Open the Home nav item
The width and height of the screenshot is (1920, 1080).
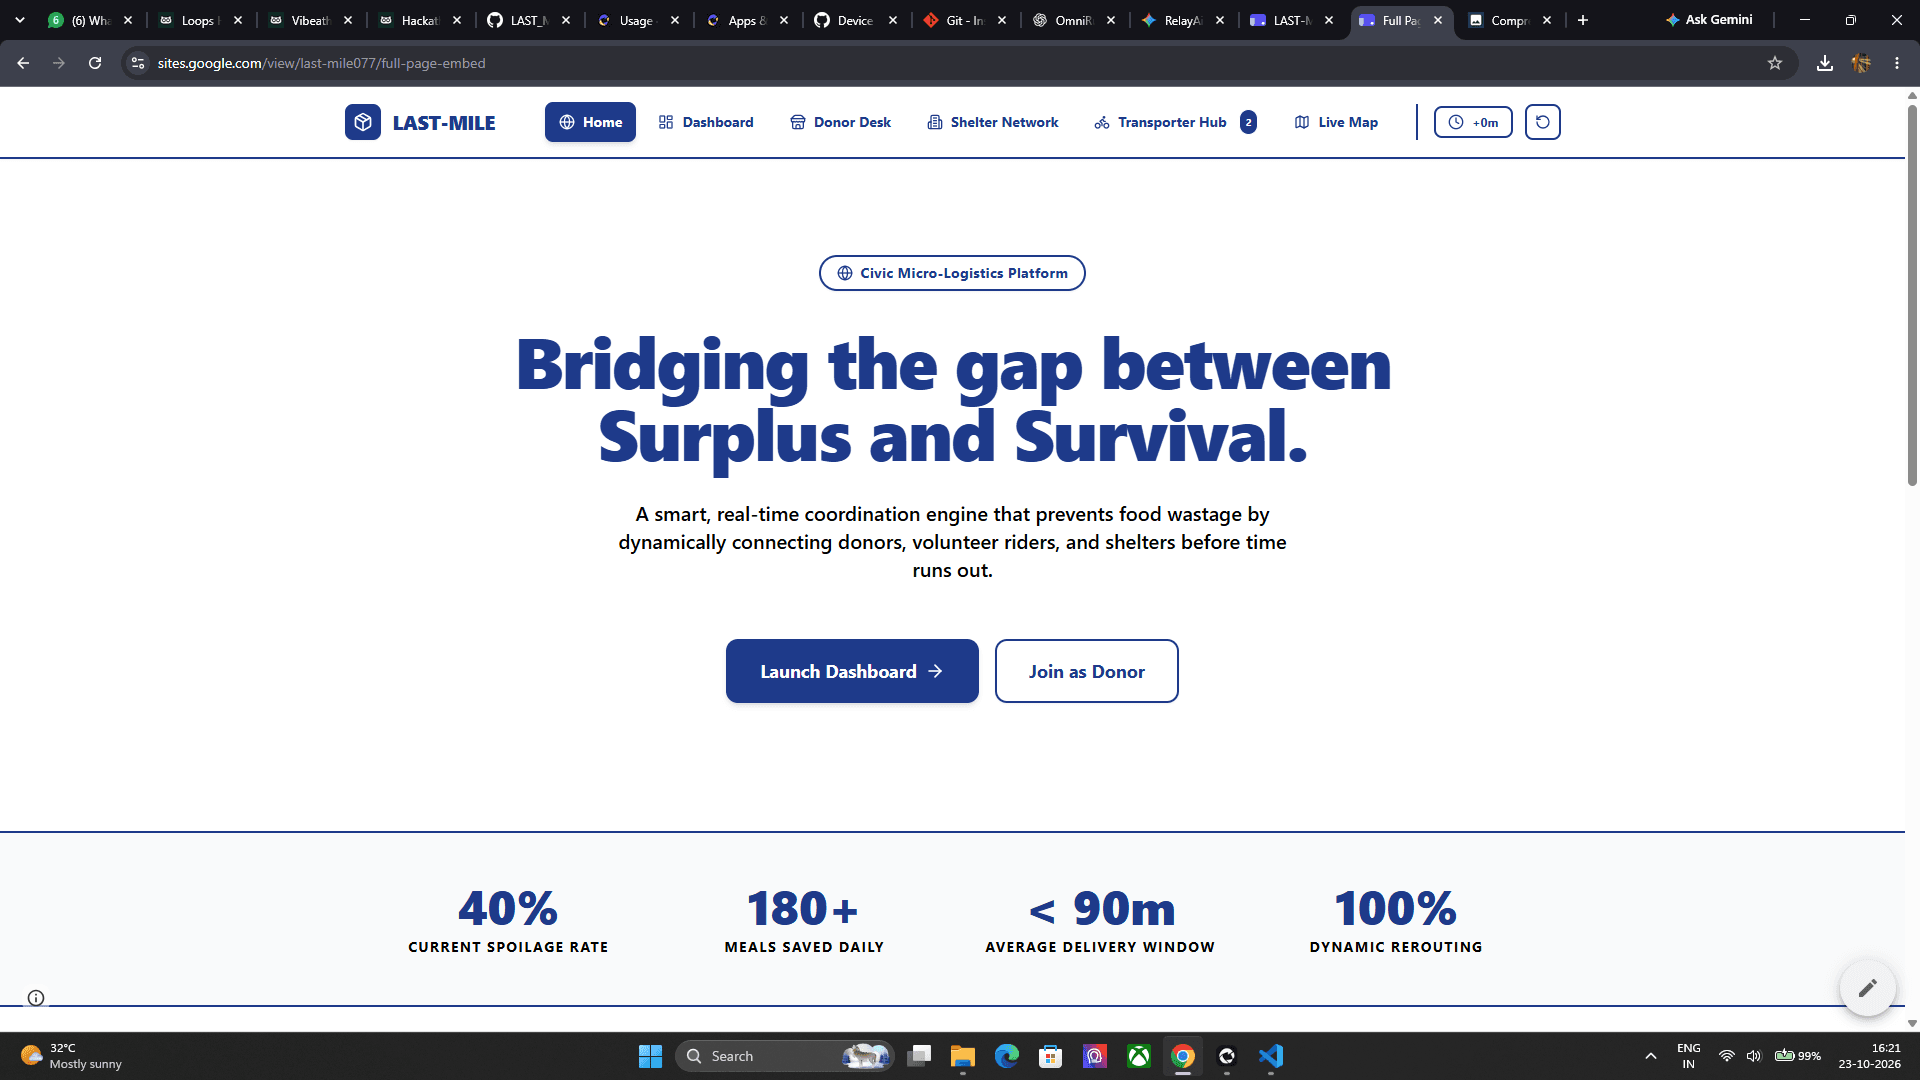[x=590, y=122]
